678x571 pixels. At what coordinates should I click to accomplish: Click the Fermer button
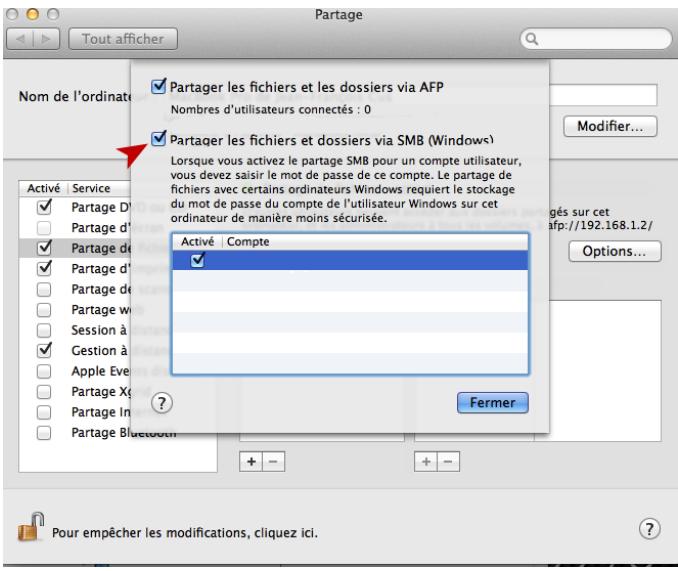point(493,403)
